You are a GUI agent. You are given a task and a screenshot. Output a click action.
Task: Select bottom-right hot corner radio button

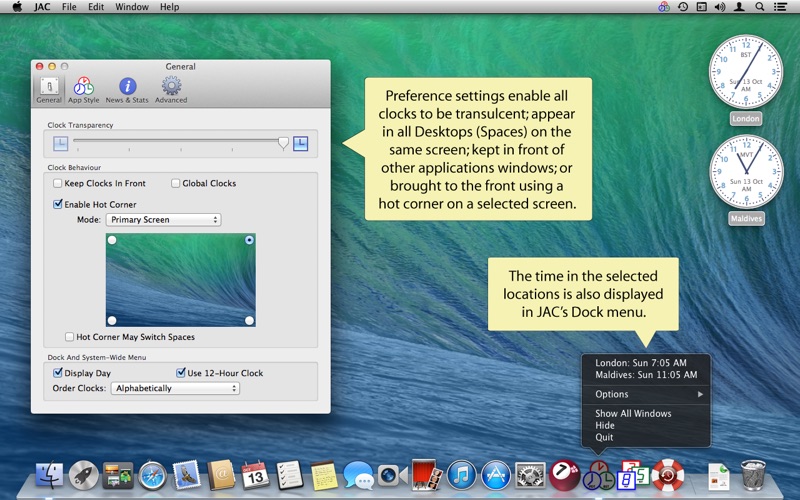click(249, 320)
